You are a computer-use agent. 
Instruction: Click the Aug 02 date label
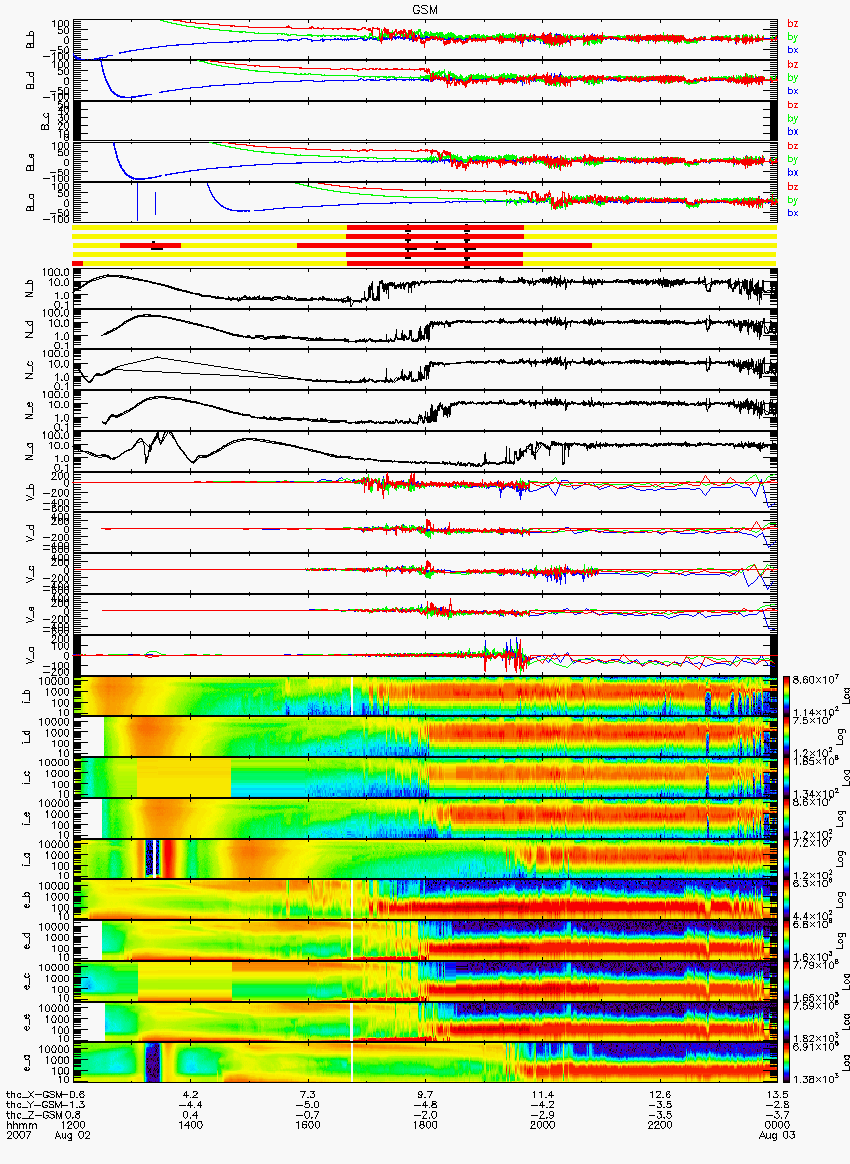pos(73,1133)
